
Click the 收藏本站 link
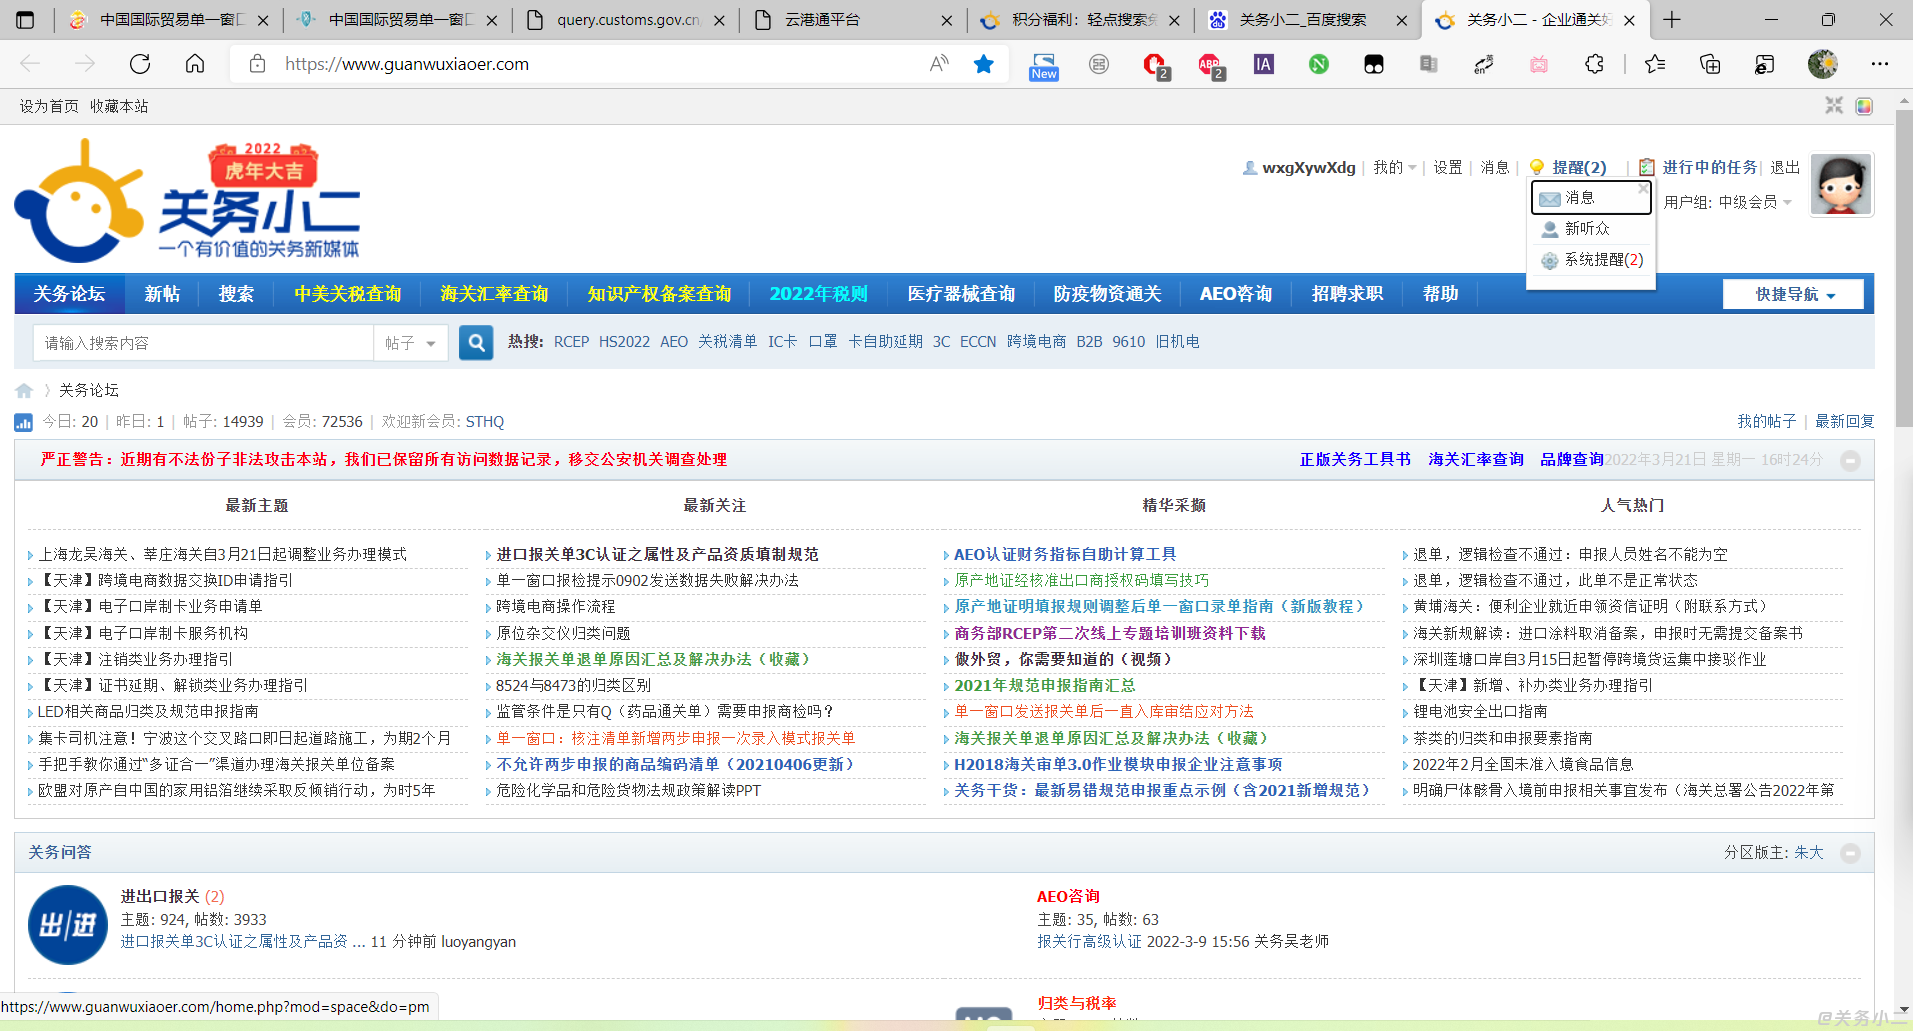click(x=119, y=106)
